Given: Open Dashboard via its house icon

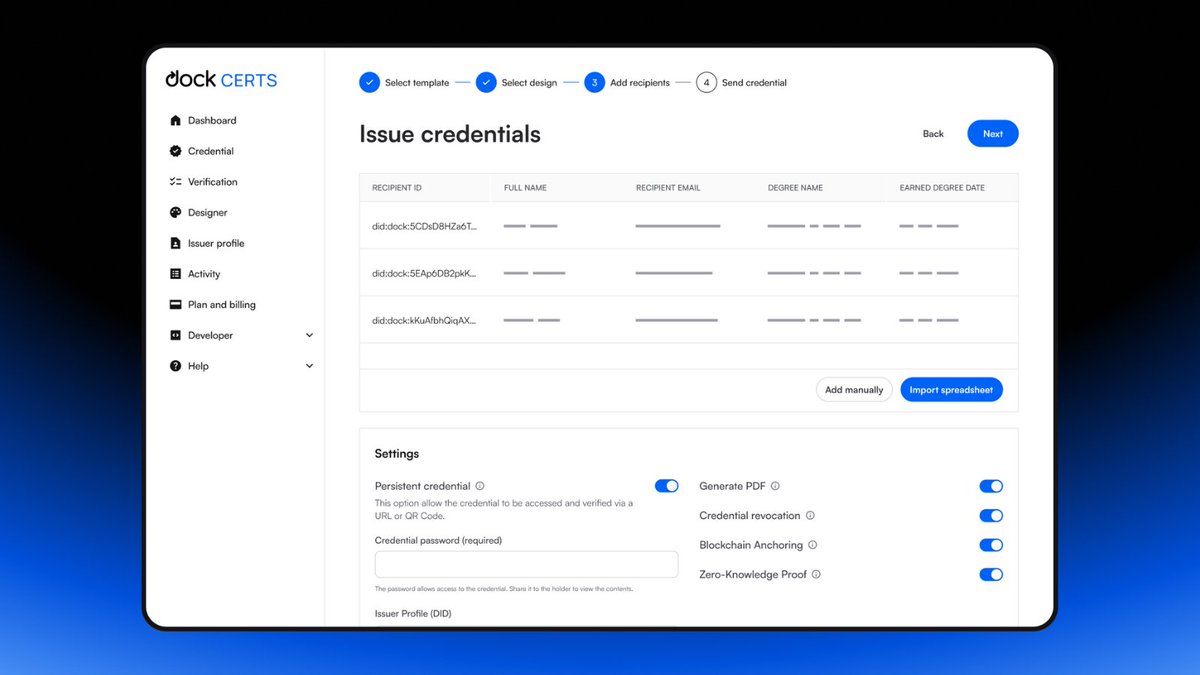Looking at the screenshot, I should click(x=176, y=120).
